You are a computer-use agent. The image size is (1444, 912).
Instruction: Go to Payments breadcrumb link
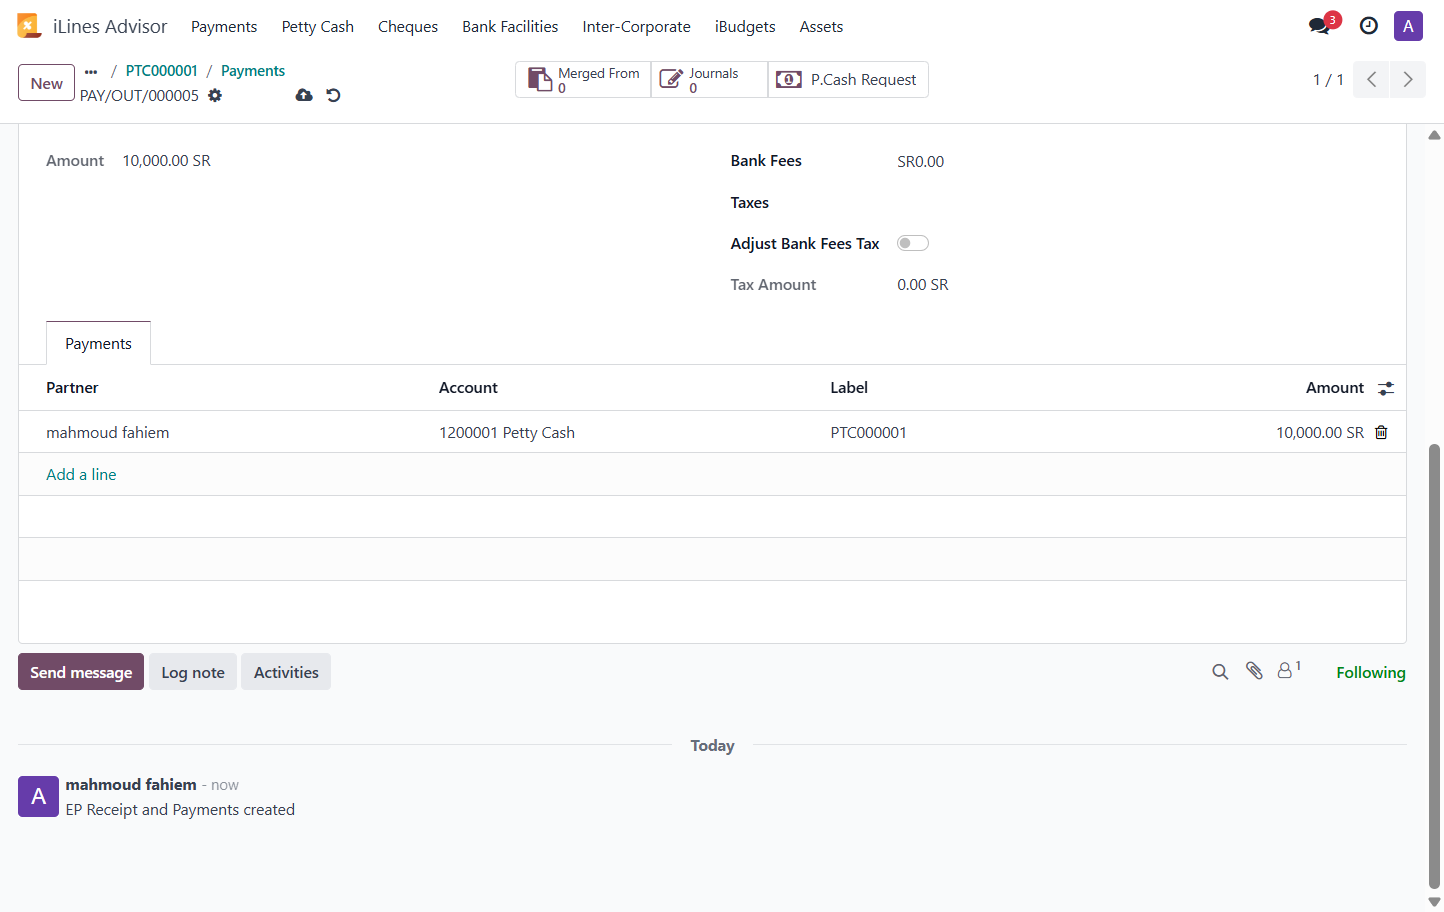pos(253,71)
